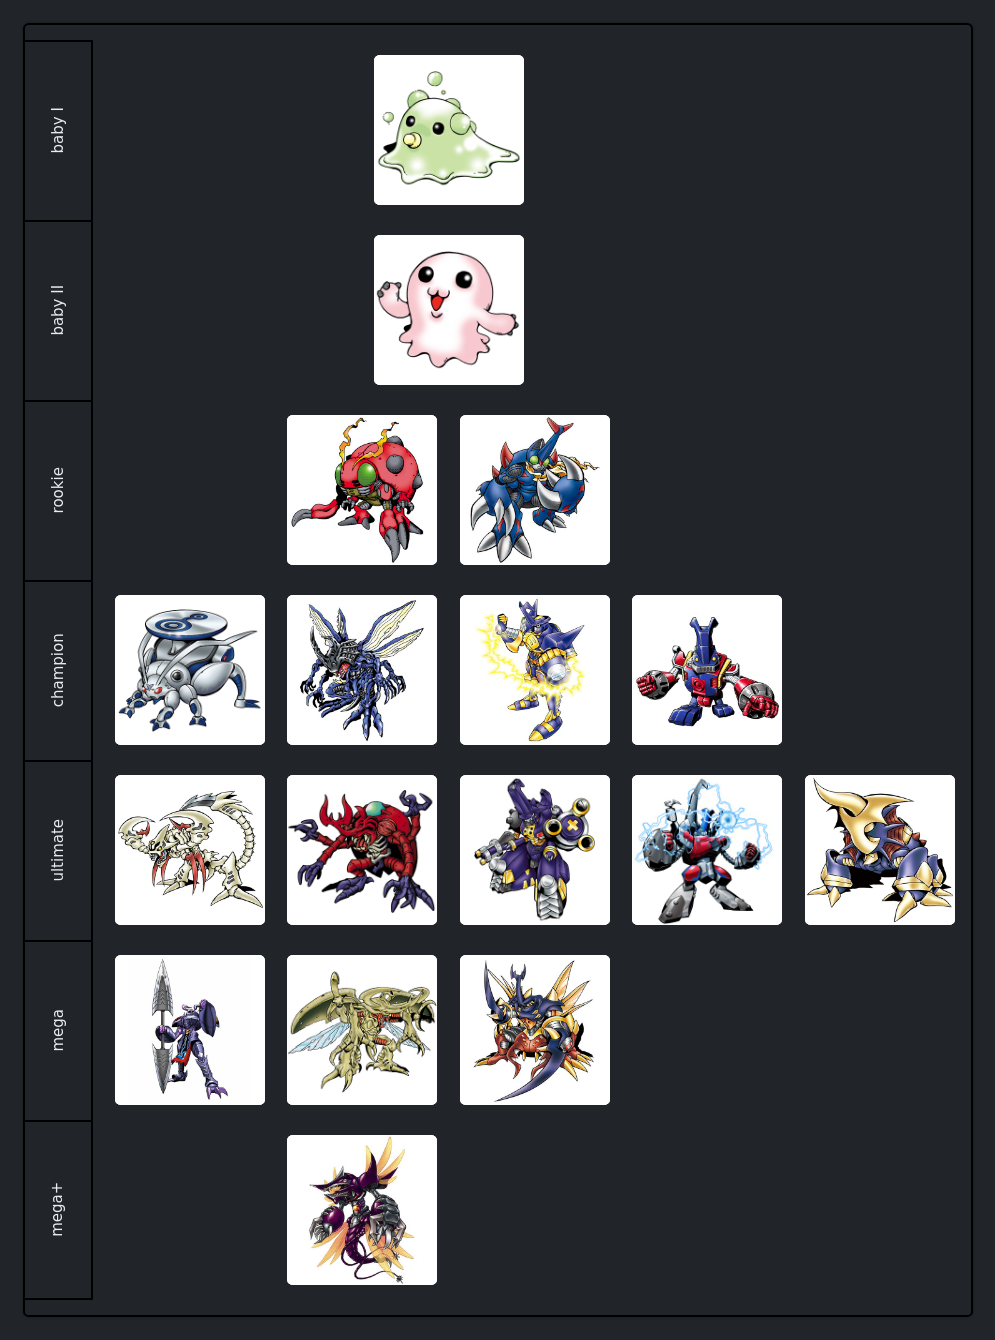Click the mega+ row label
Viewport: 995px width, 1340px height.
(x=58, y=1210)
